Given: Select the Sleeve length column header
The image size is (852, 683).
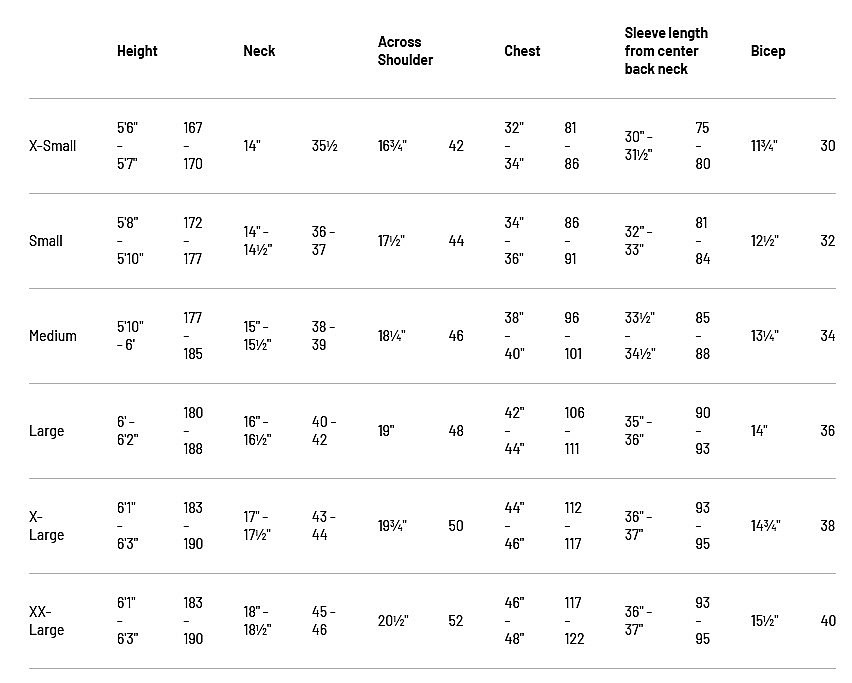Looking at the screenshot, I should (x=666, y=51).
